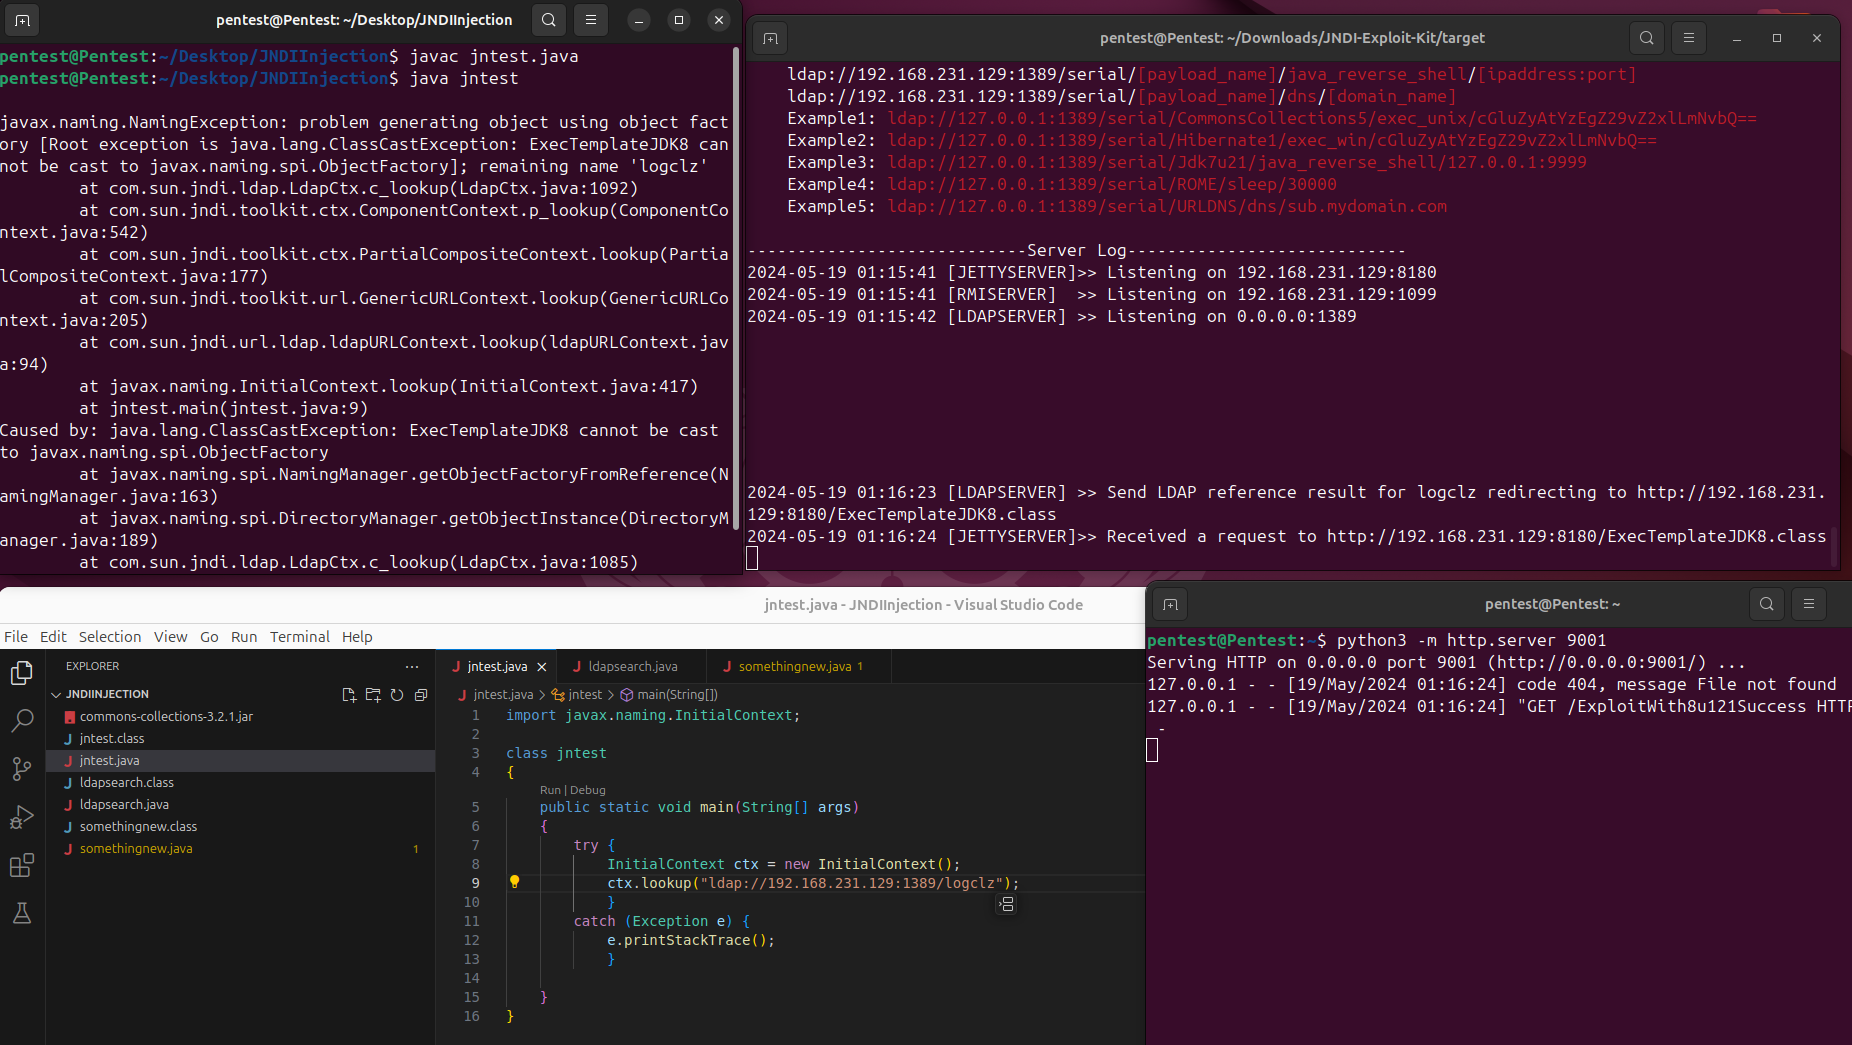Click Run code lens above main method
The image size is (1852, 1045).
pos(550,790)
